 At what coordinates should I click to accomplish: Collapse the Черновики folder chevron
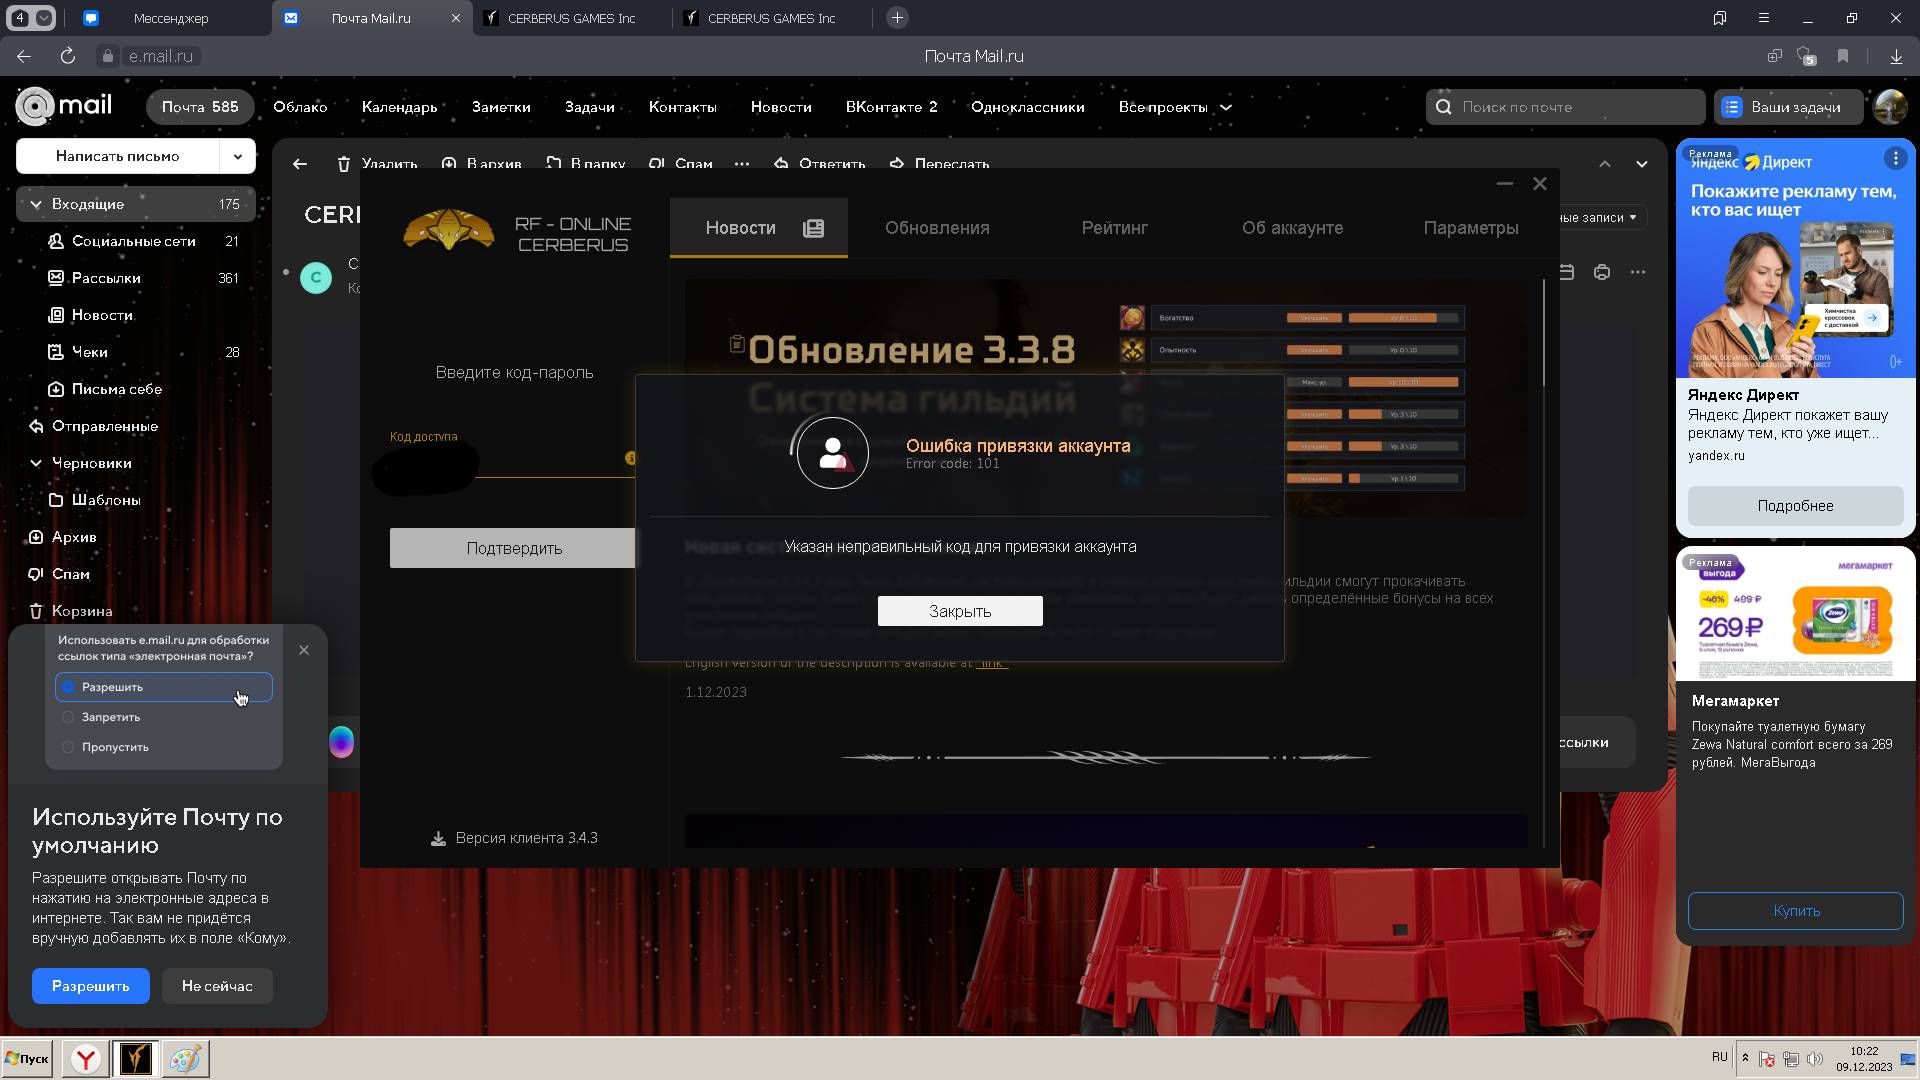point(36,463)
